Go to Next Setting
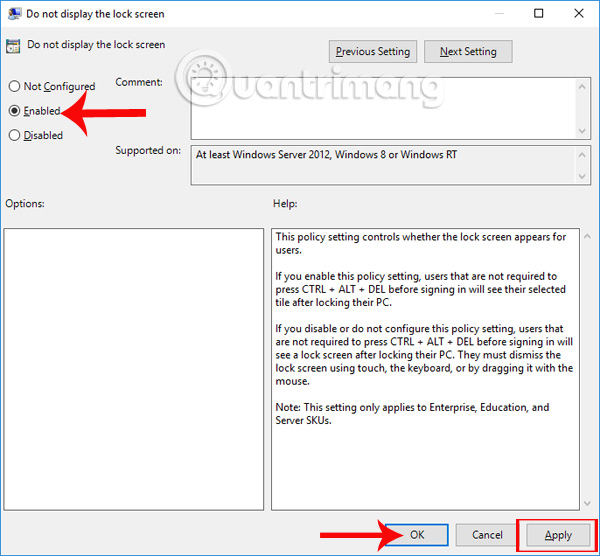The width and height of the screenshot is (600, 556). [468, 51]
